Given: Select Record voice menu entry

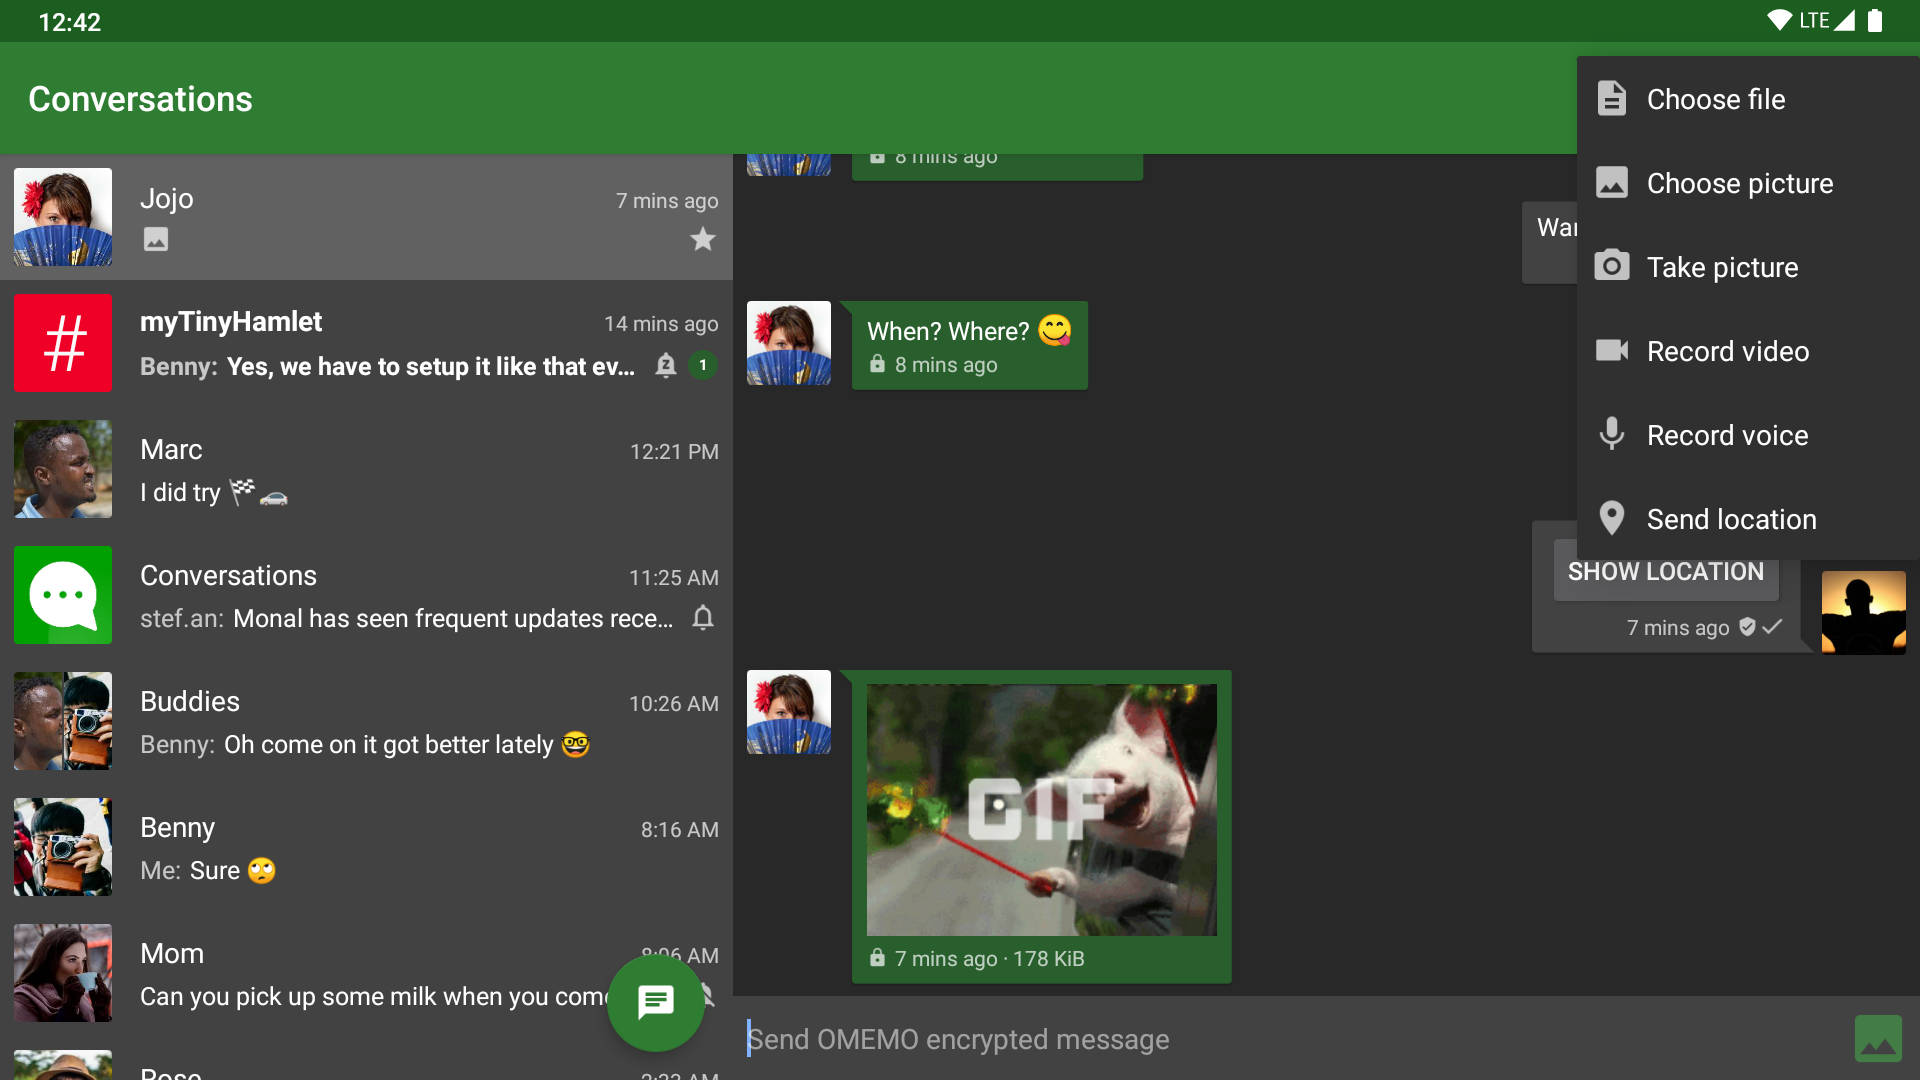Looking at the screenshot, I should pos(1726,435).
